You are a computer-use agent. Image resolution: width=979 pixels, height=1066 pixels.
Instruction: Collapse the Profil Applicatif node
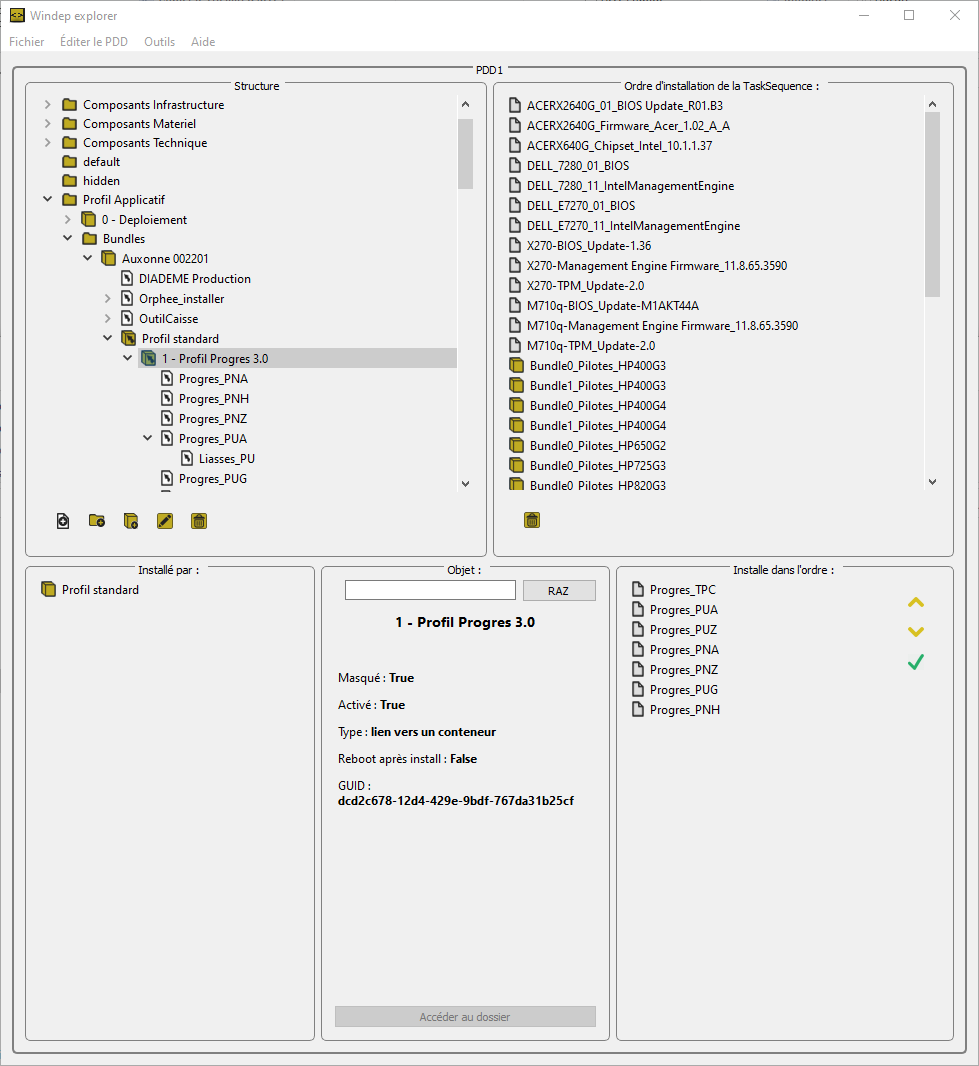pyautogui.click(x=47, y=199)
